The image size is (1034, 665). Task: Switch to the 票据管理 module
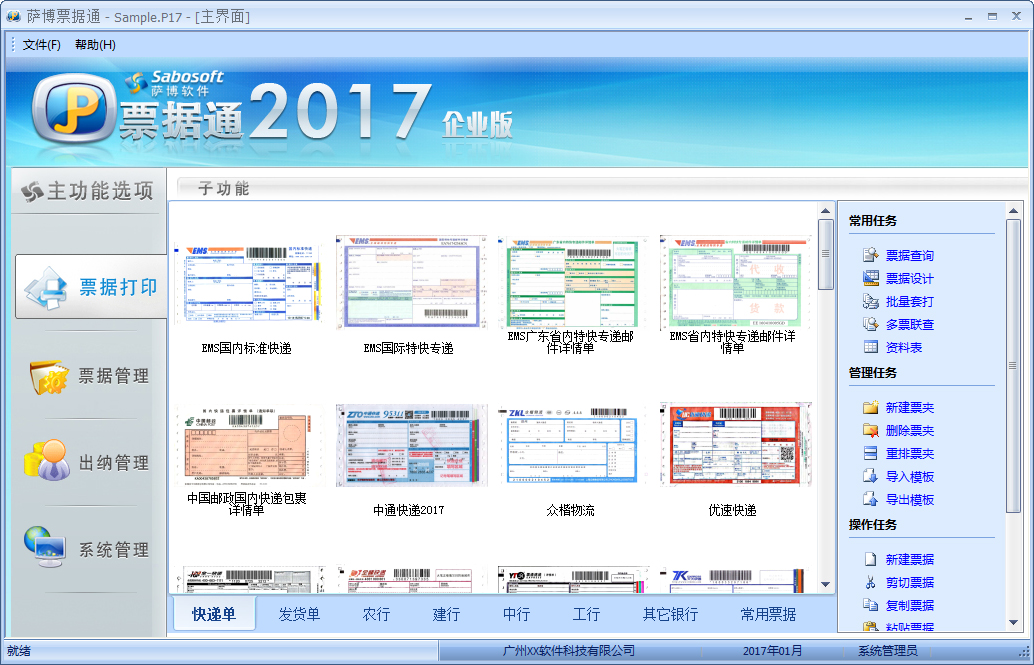click(88, 374)
